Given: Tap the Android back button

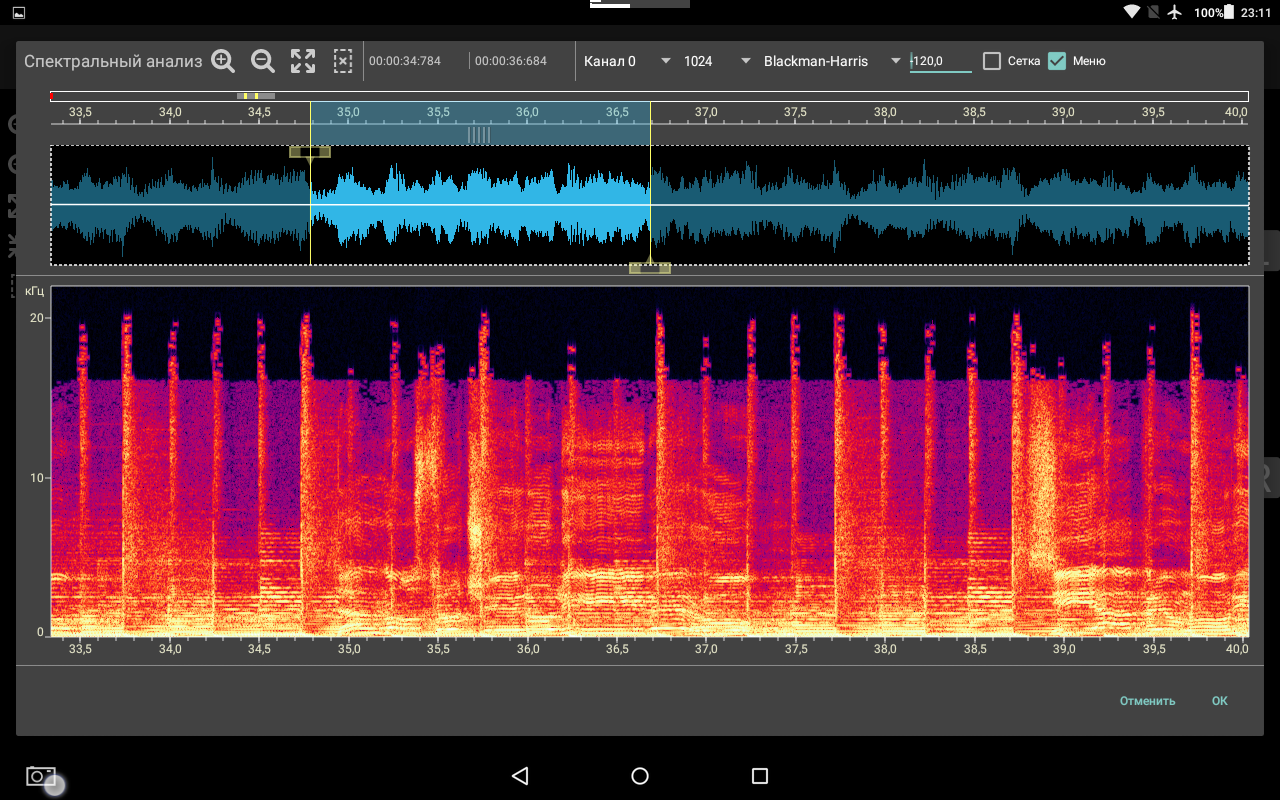Looking at the screenshot, I should tap(519, 776).
